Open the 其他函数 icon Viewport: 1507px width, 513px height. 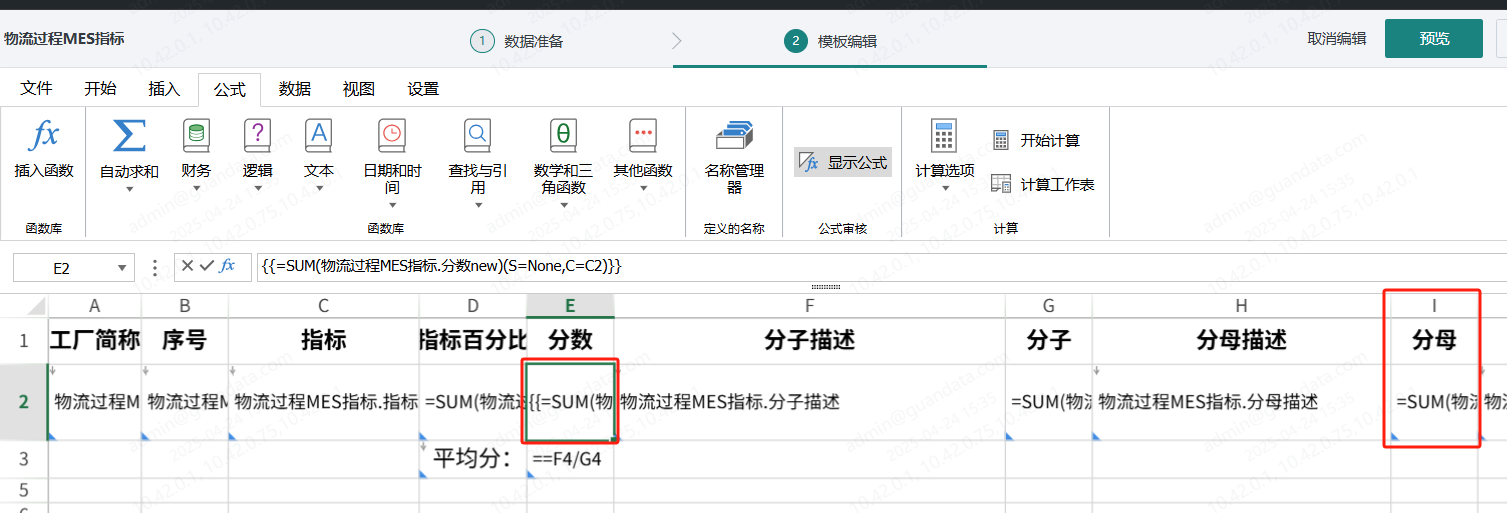pyautogui.click(x=642, y=135)
